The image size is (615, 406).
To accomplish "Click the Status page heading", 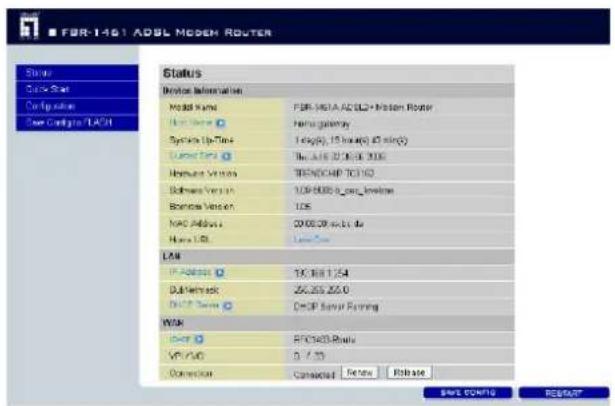I will (182, 73).
